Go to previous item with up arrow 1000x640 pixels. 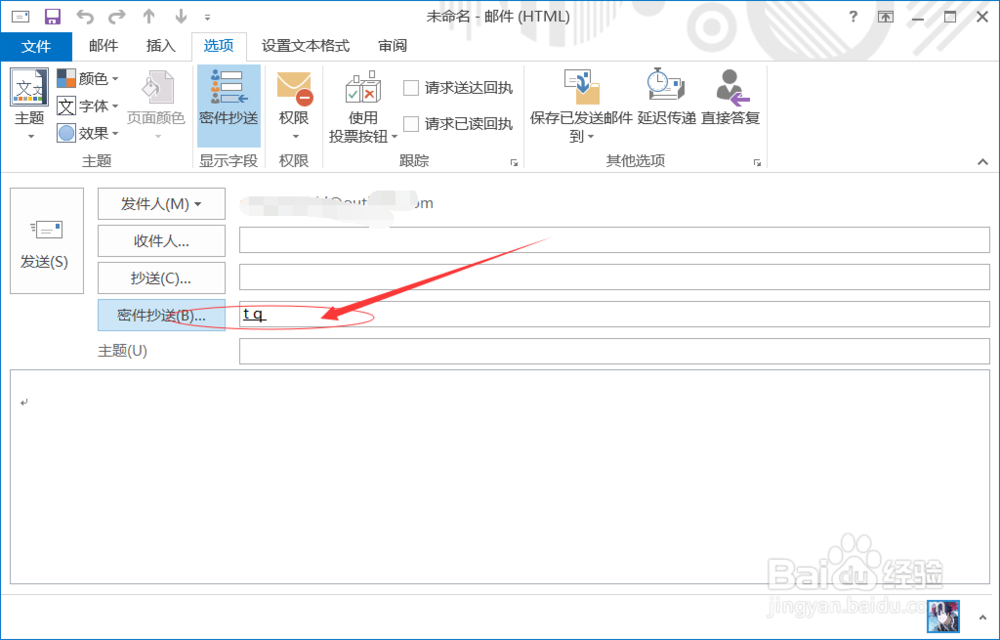149,17
